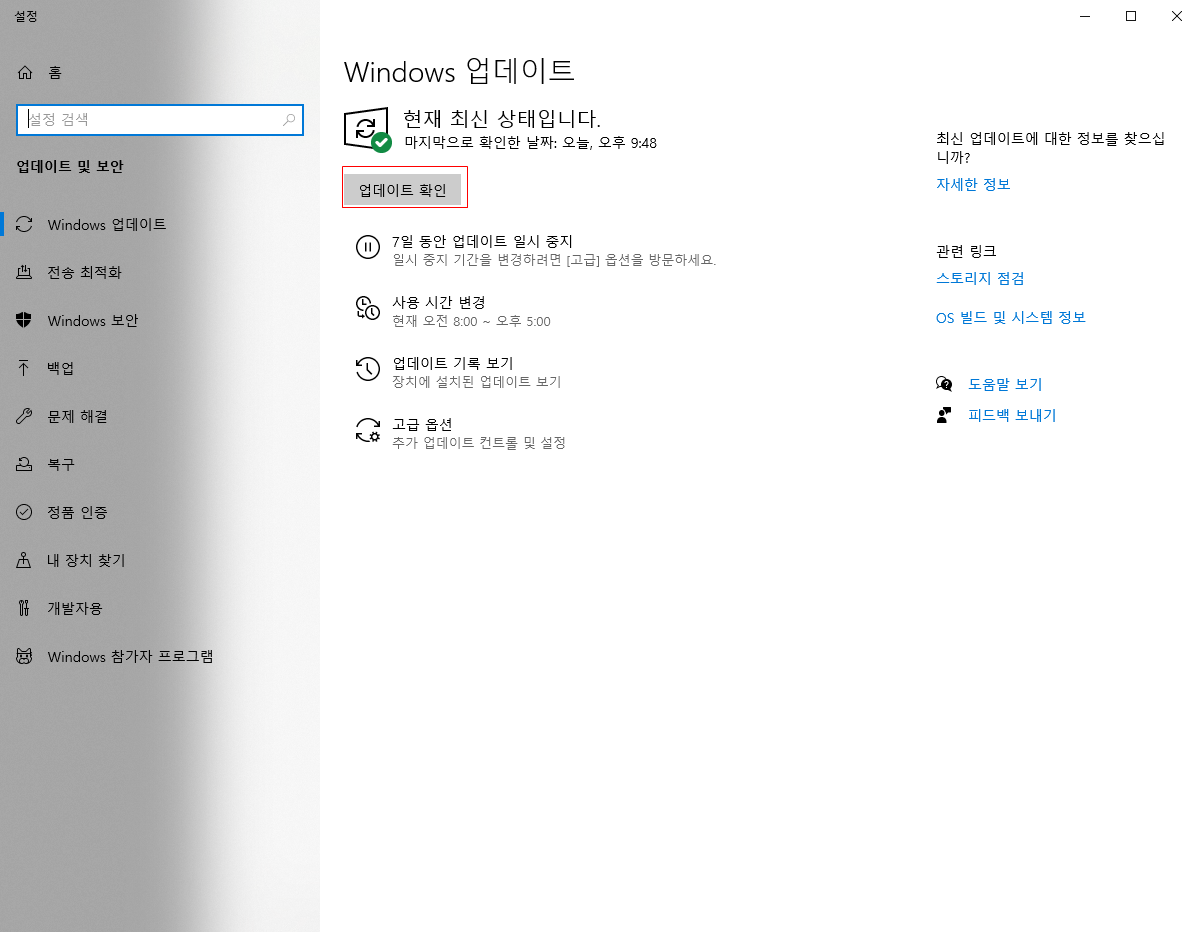Select Windows 업데이트 in the sidebar
Screen dimensions: 1200x932
click(x=160, y=224)
